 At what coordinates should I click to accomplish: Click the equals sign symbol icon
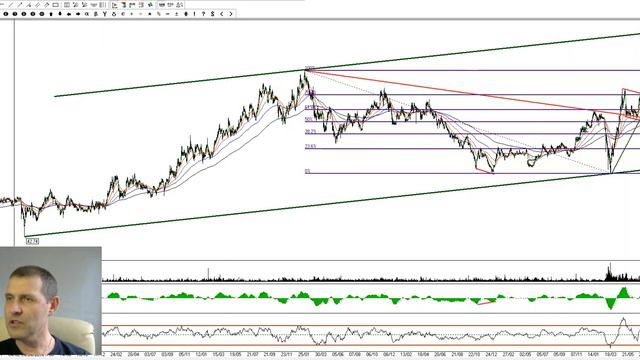pyautogui.click(x=168, y=14)
